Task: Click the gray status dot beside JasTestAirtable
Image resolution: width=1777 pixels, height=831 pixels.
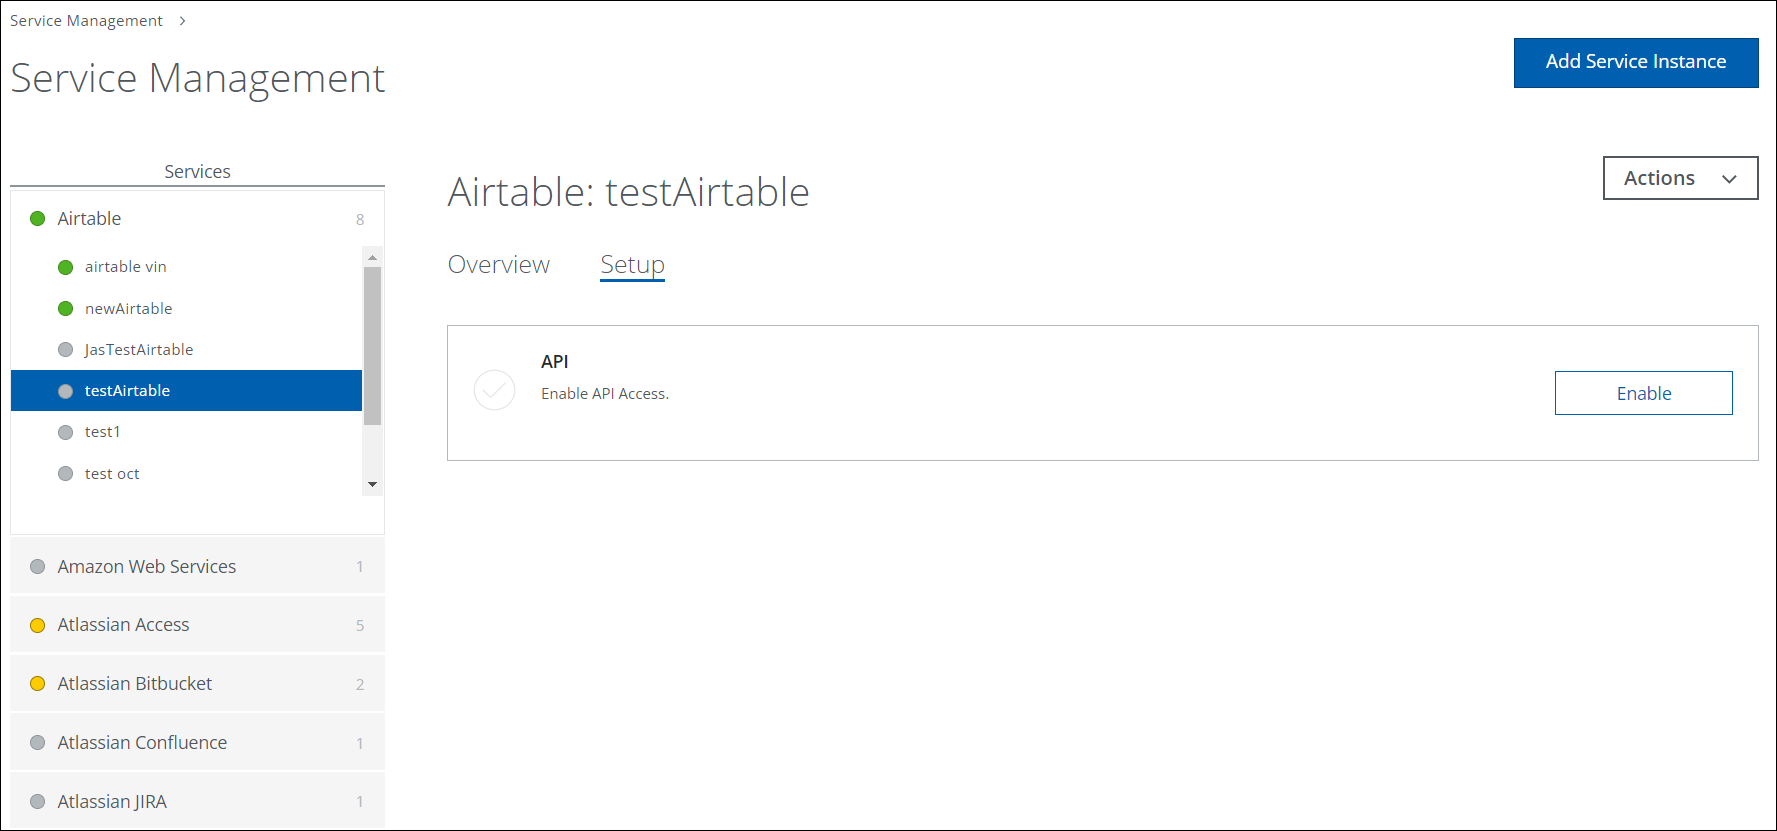Action: tap(65, 349)
